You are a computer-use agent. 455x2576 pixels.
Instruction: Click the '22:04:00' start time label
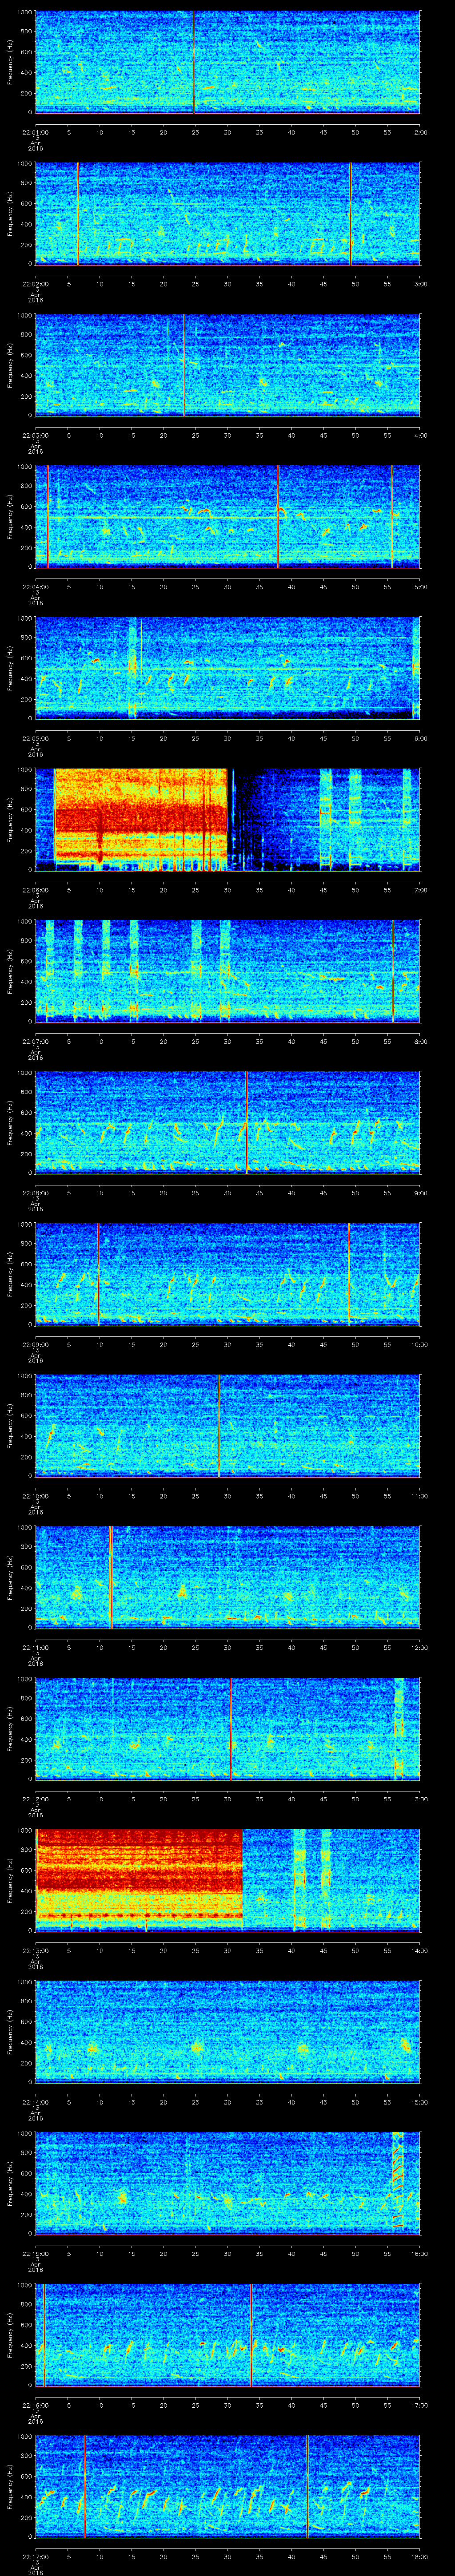(35, 586)
